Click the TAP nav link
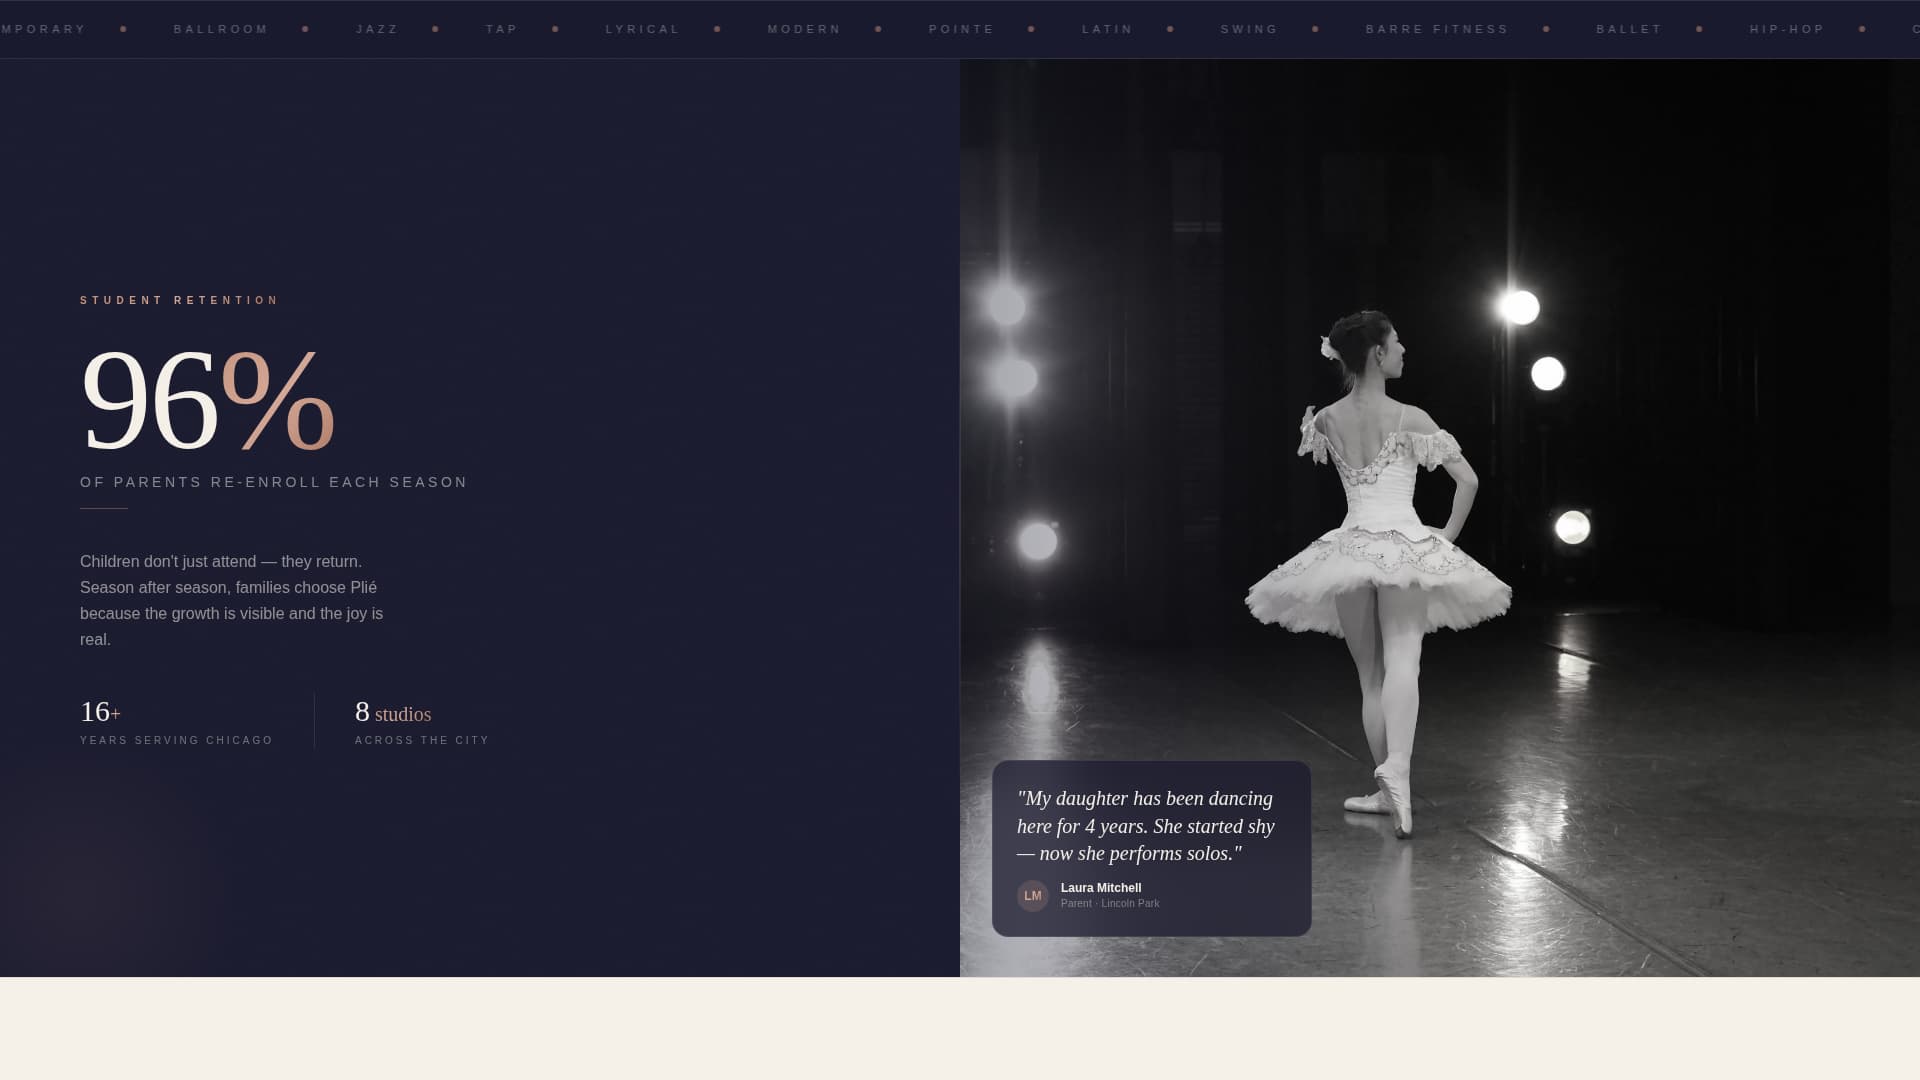Screen dimensions: 1920x1080 coord(502,29)
